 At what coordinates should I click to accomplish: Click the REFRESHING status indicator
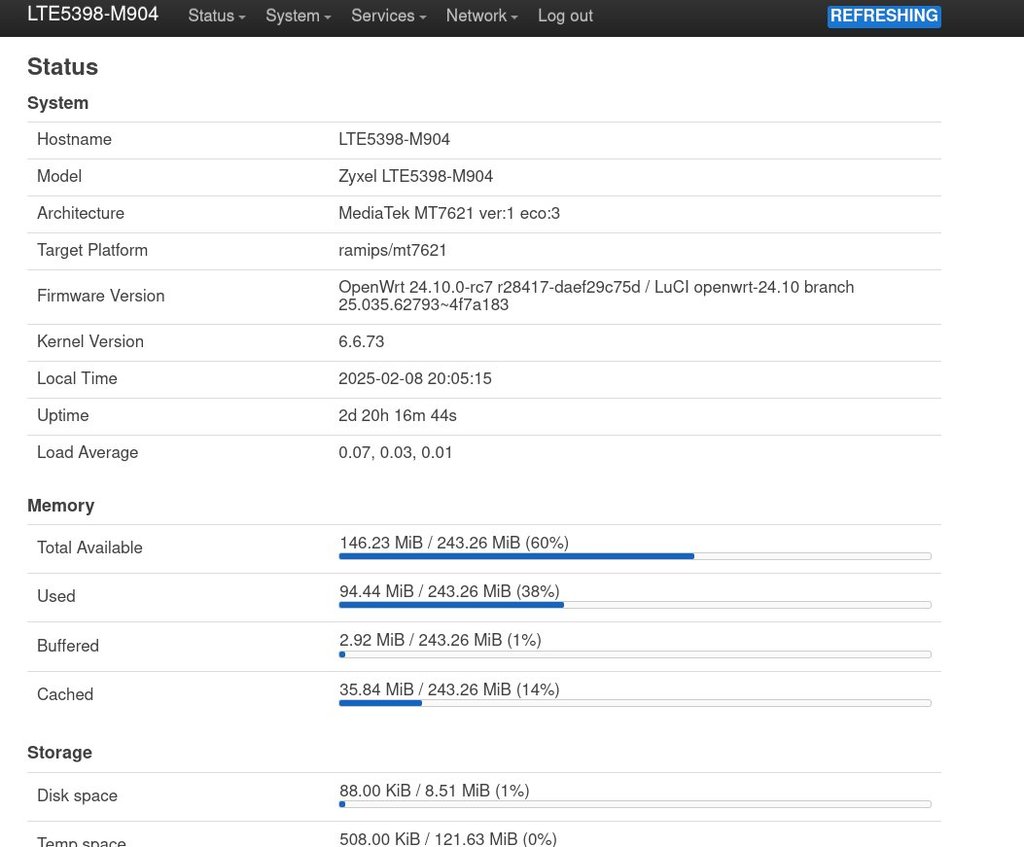click(x=884, y=16)
